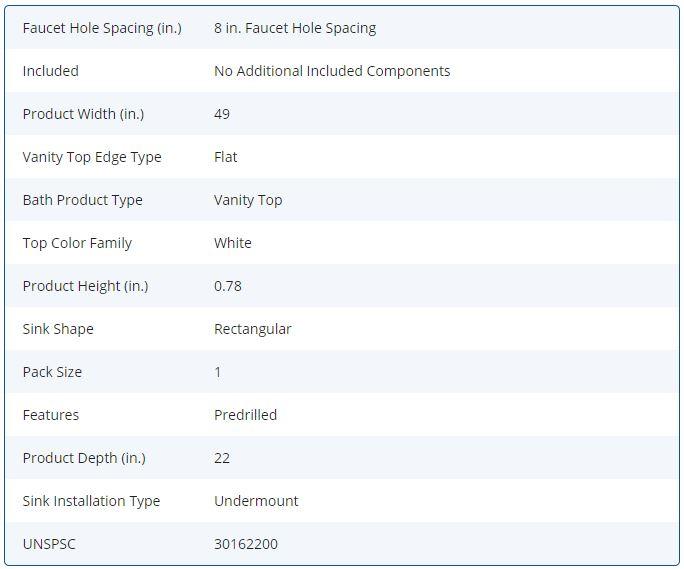684x569 pixels.
Task: Click the Product Height (in.) label
Action: point(85,286)
